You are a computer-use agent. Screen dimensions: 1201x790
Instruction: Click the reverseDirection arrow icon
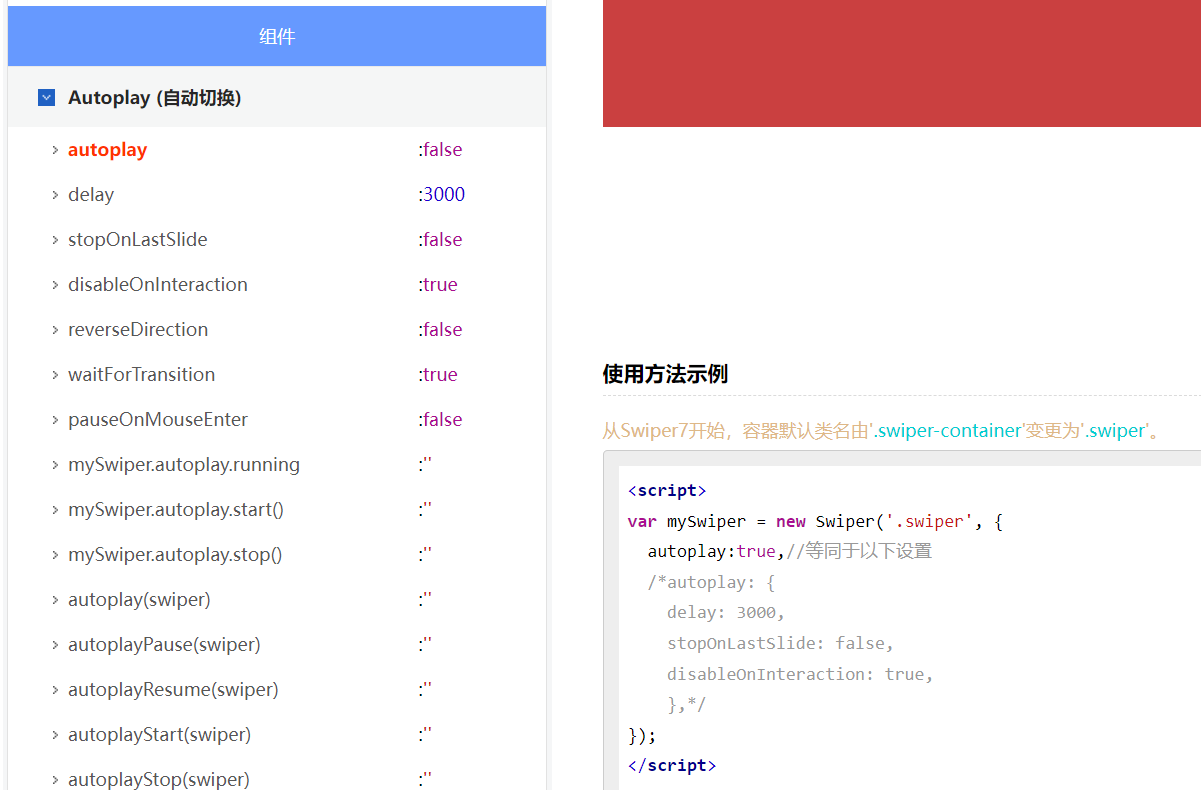click(55, 330)
